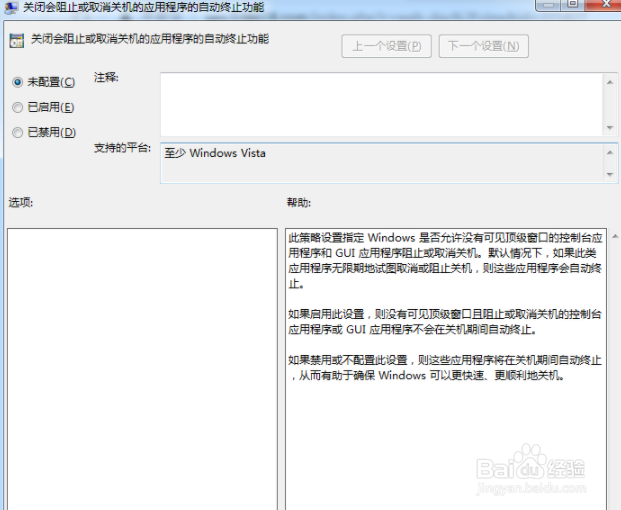
Task: Click the window title bar application icon
Action: [11, 8]
